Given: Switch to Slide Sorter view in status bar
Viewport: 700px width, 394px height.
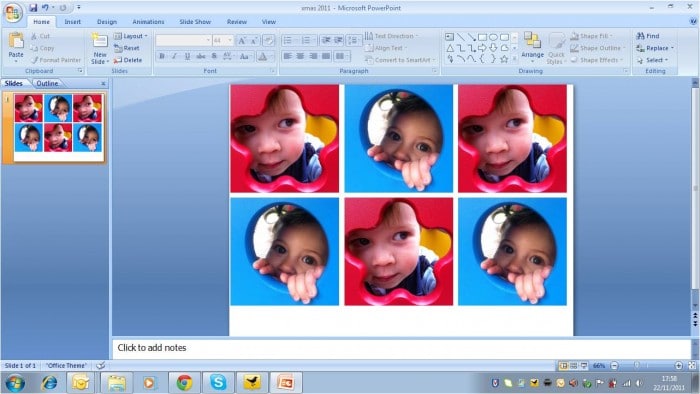Looking at the screenshot, I should click(574, 365).
